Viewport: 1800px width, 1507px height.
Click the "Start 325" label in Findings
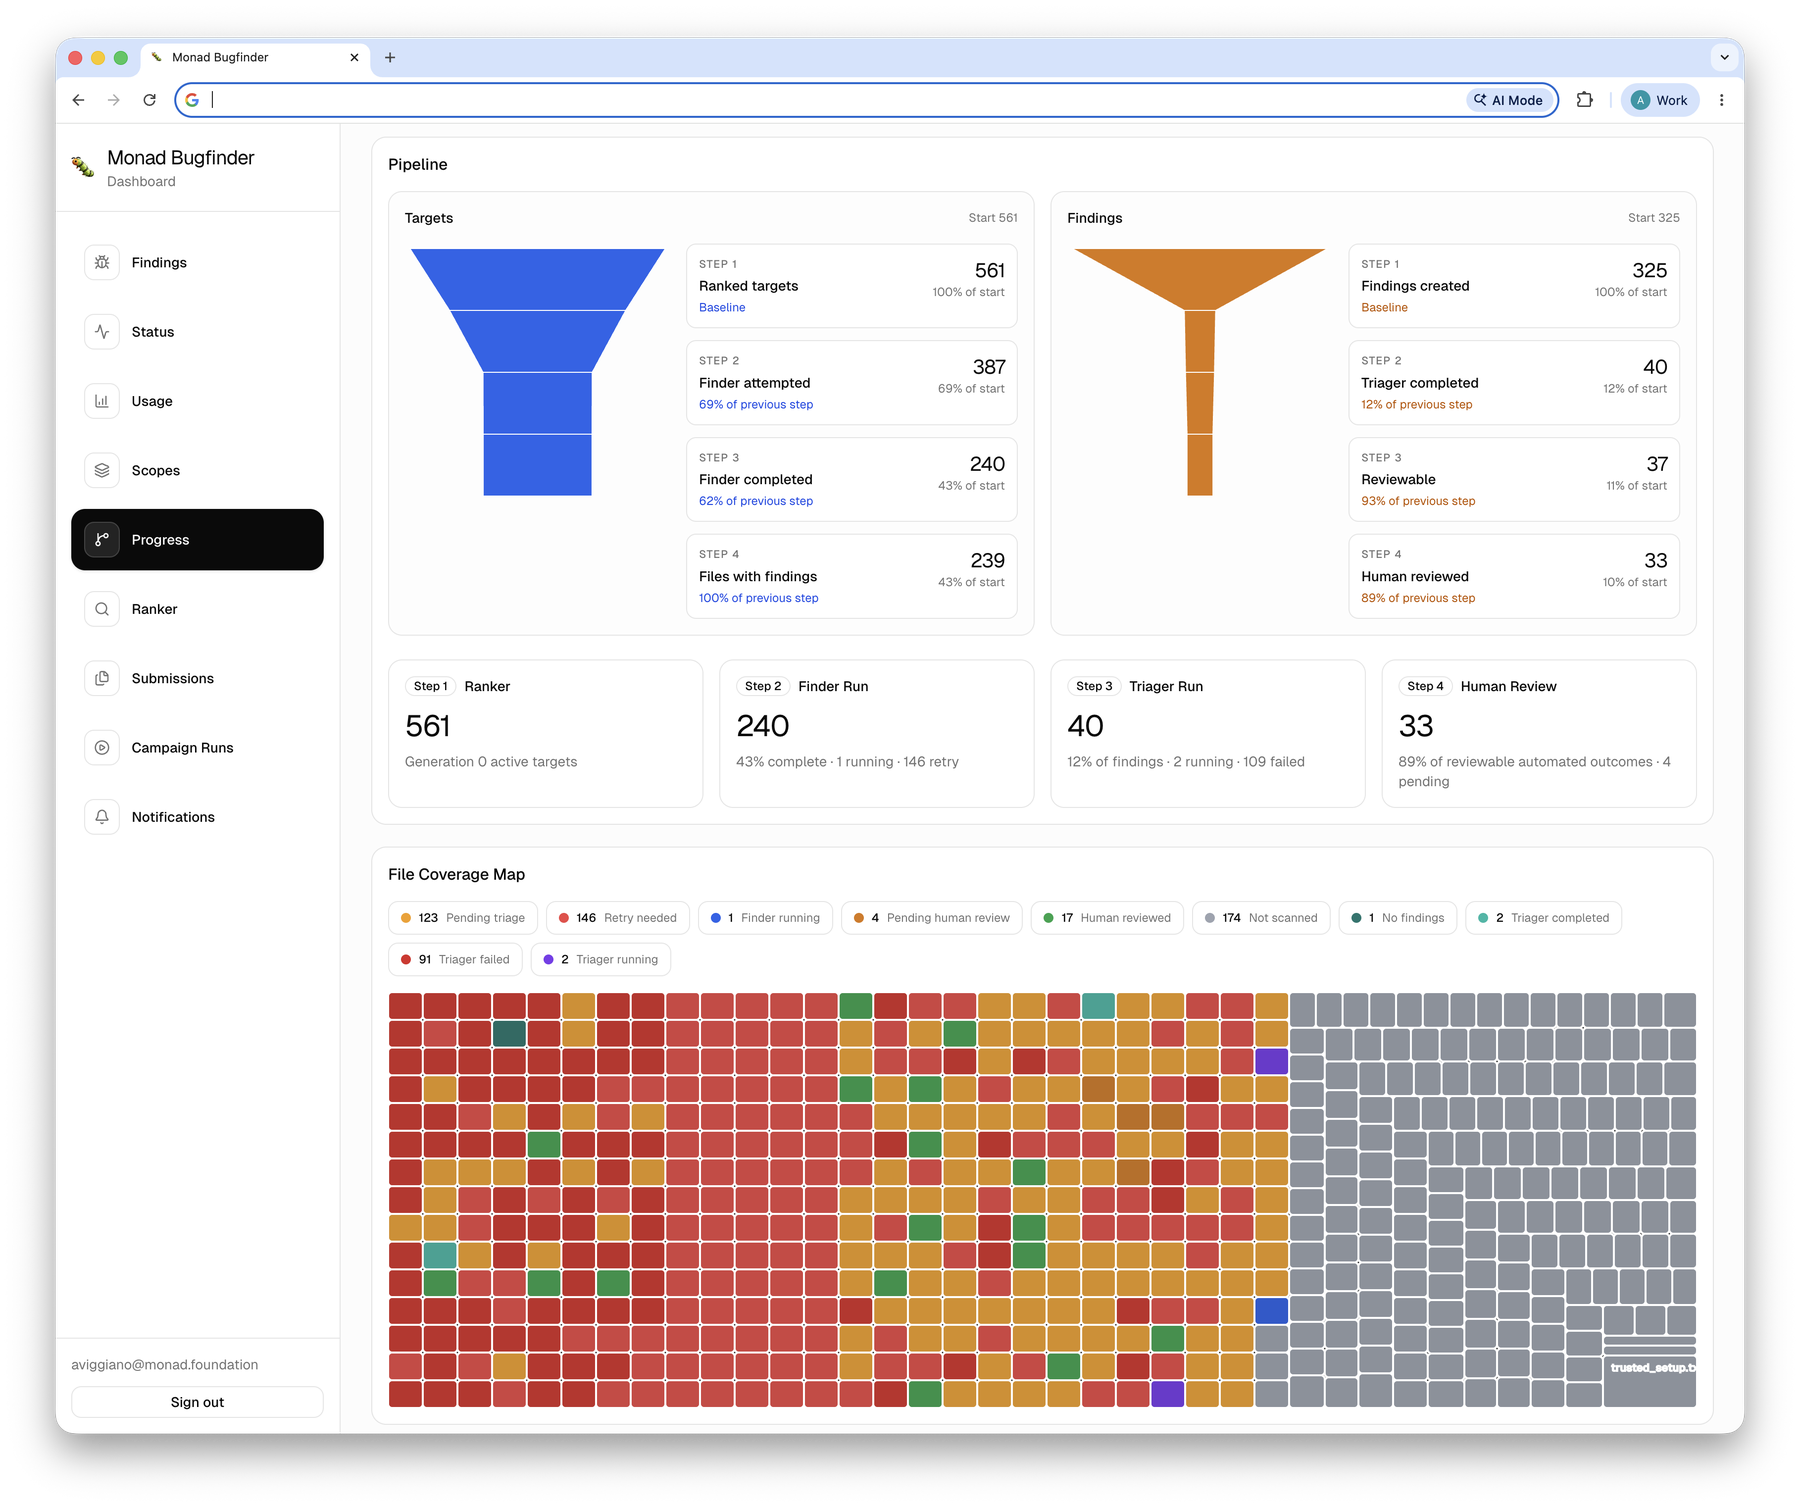pyautogui.click(x=1654, y=218)
